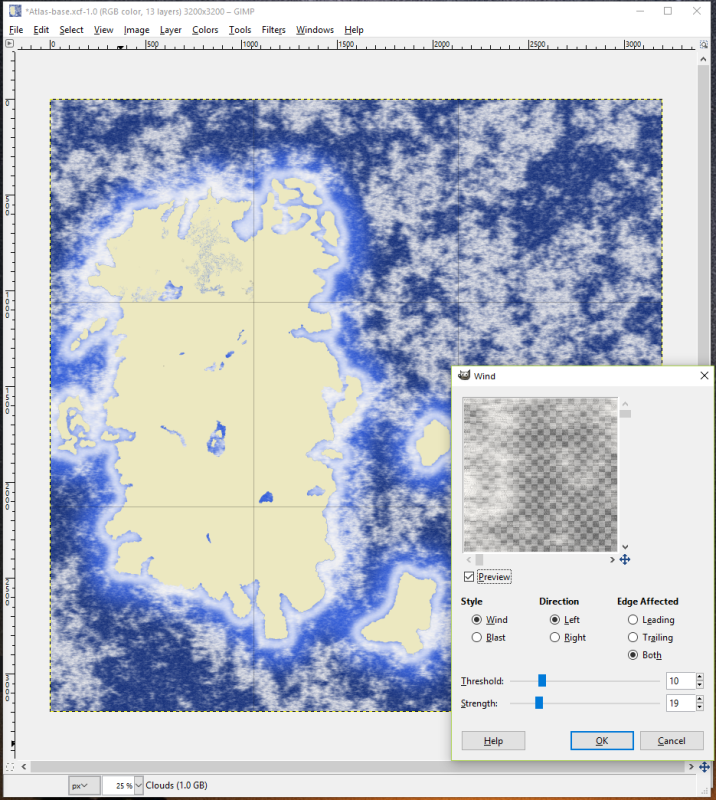
Task: Uncheck the Preview checkbox
Action: tap(469, 577)
